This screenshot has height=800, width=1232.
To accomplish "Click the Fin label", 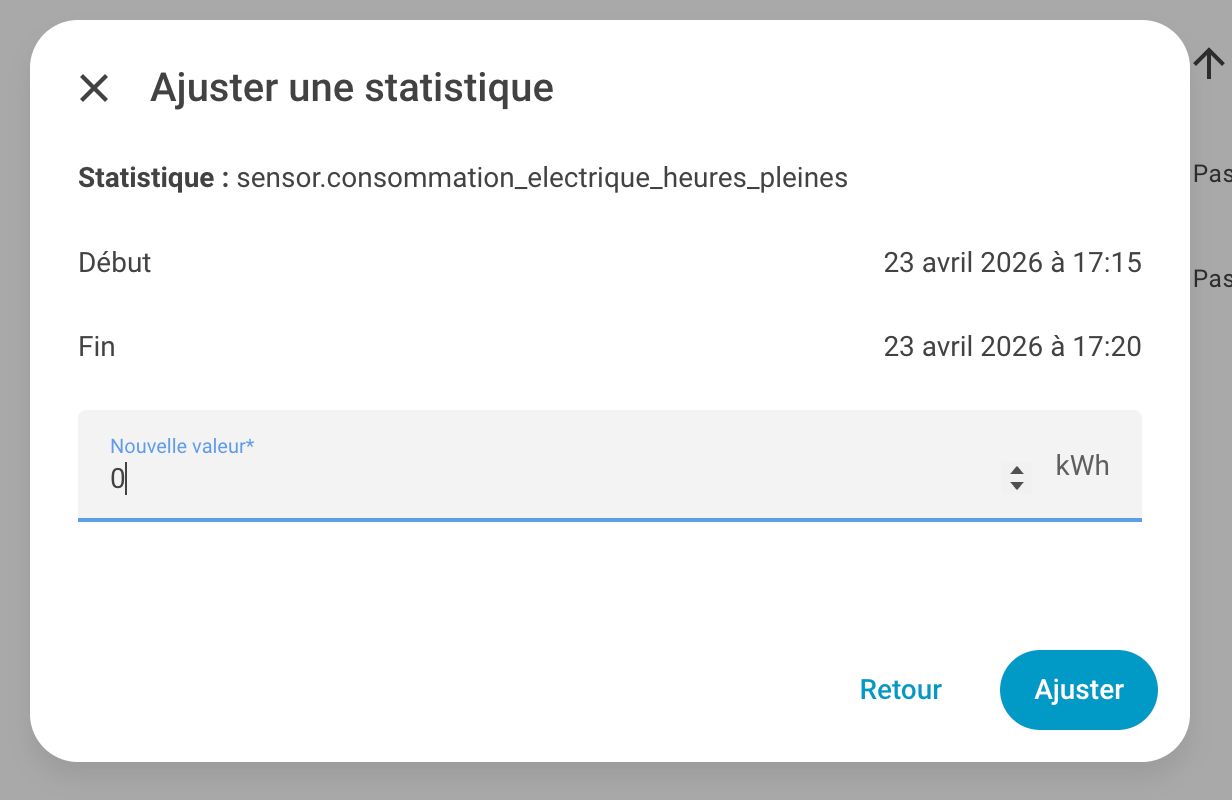I will click(97, 347).
